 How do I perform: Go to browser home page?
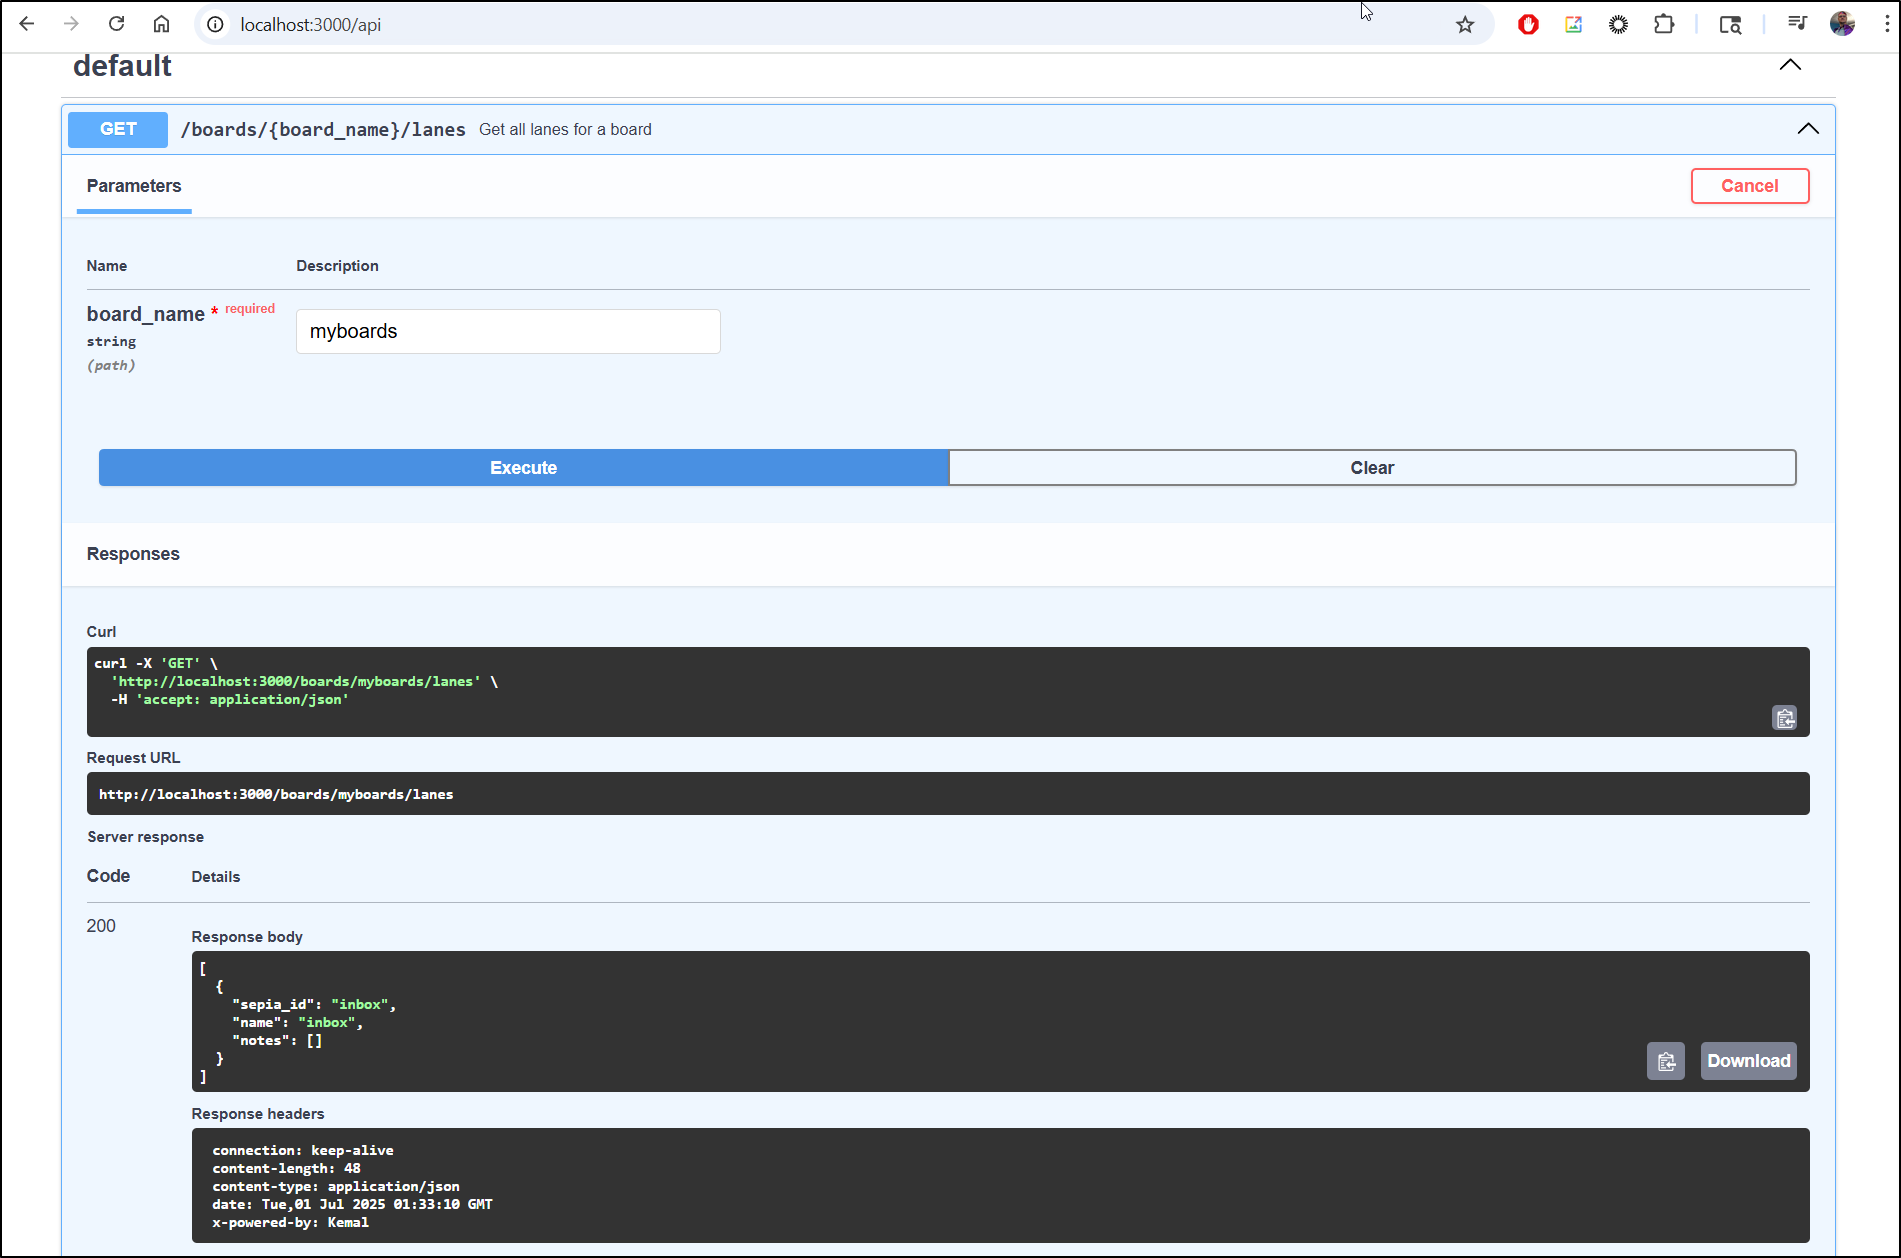click(161, 24)
